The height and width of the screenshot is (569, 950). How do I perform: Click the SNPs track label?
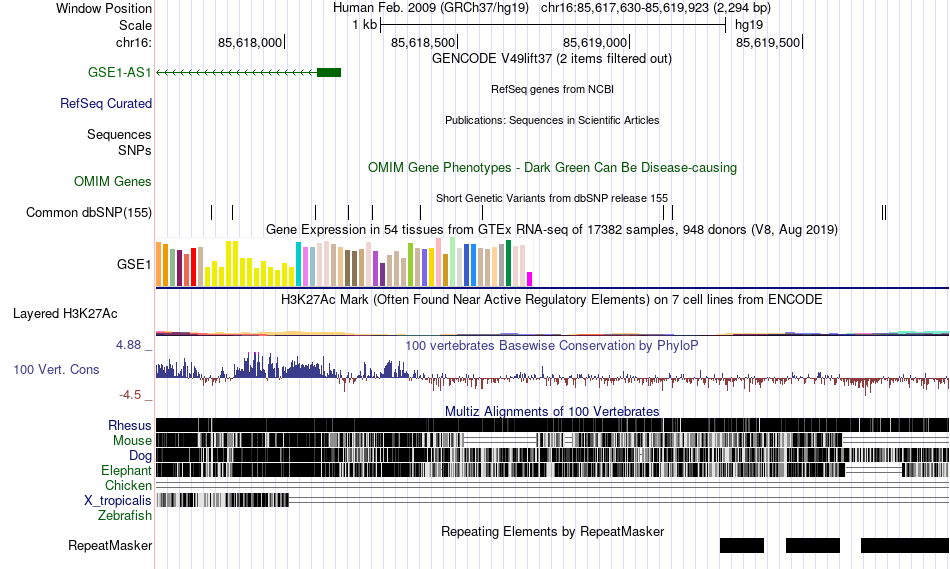[x=135, y=150]
